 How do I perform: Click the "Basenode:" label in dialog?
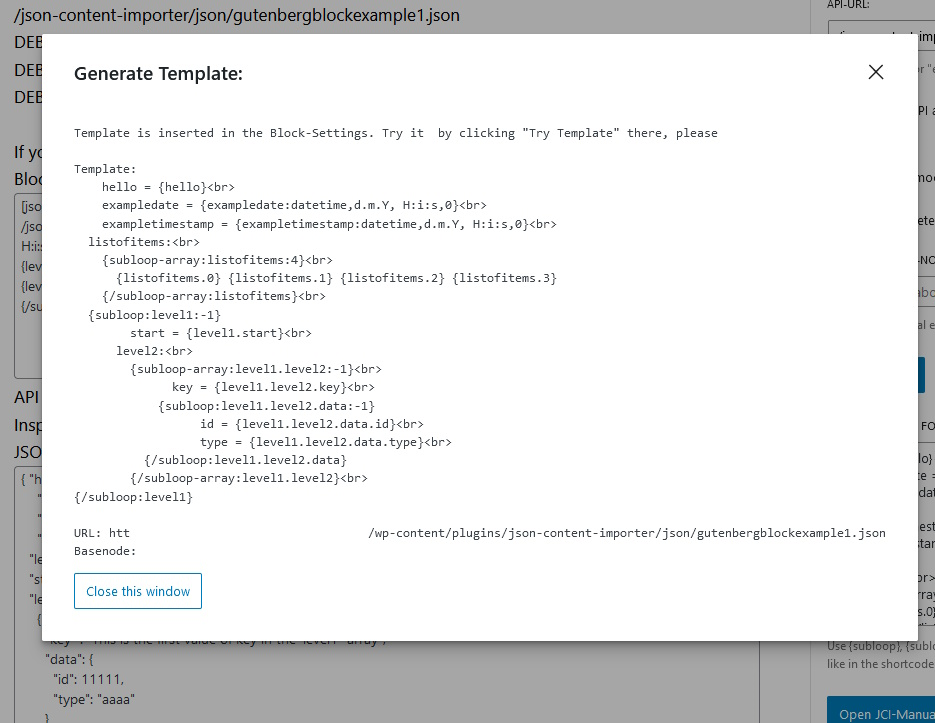[x=105, y=551]
